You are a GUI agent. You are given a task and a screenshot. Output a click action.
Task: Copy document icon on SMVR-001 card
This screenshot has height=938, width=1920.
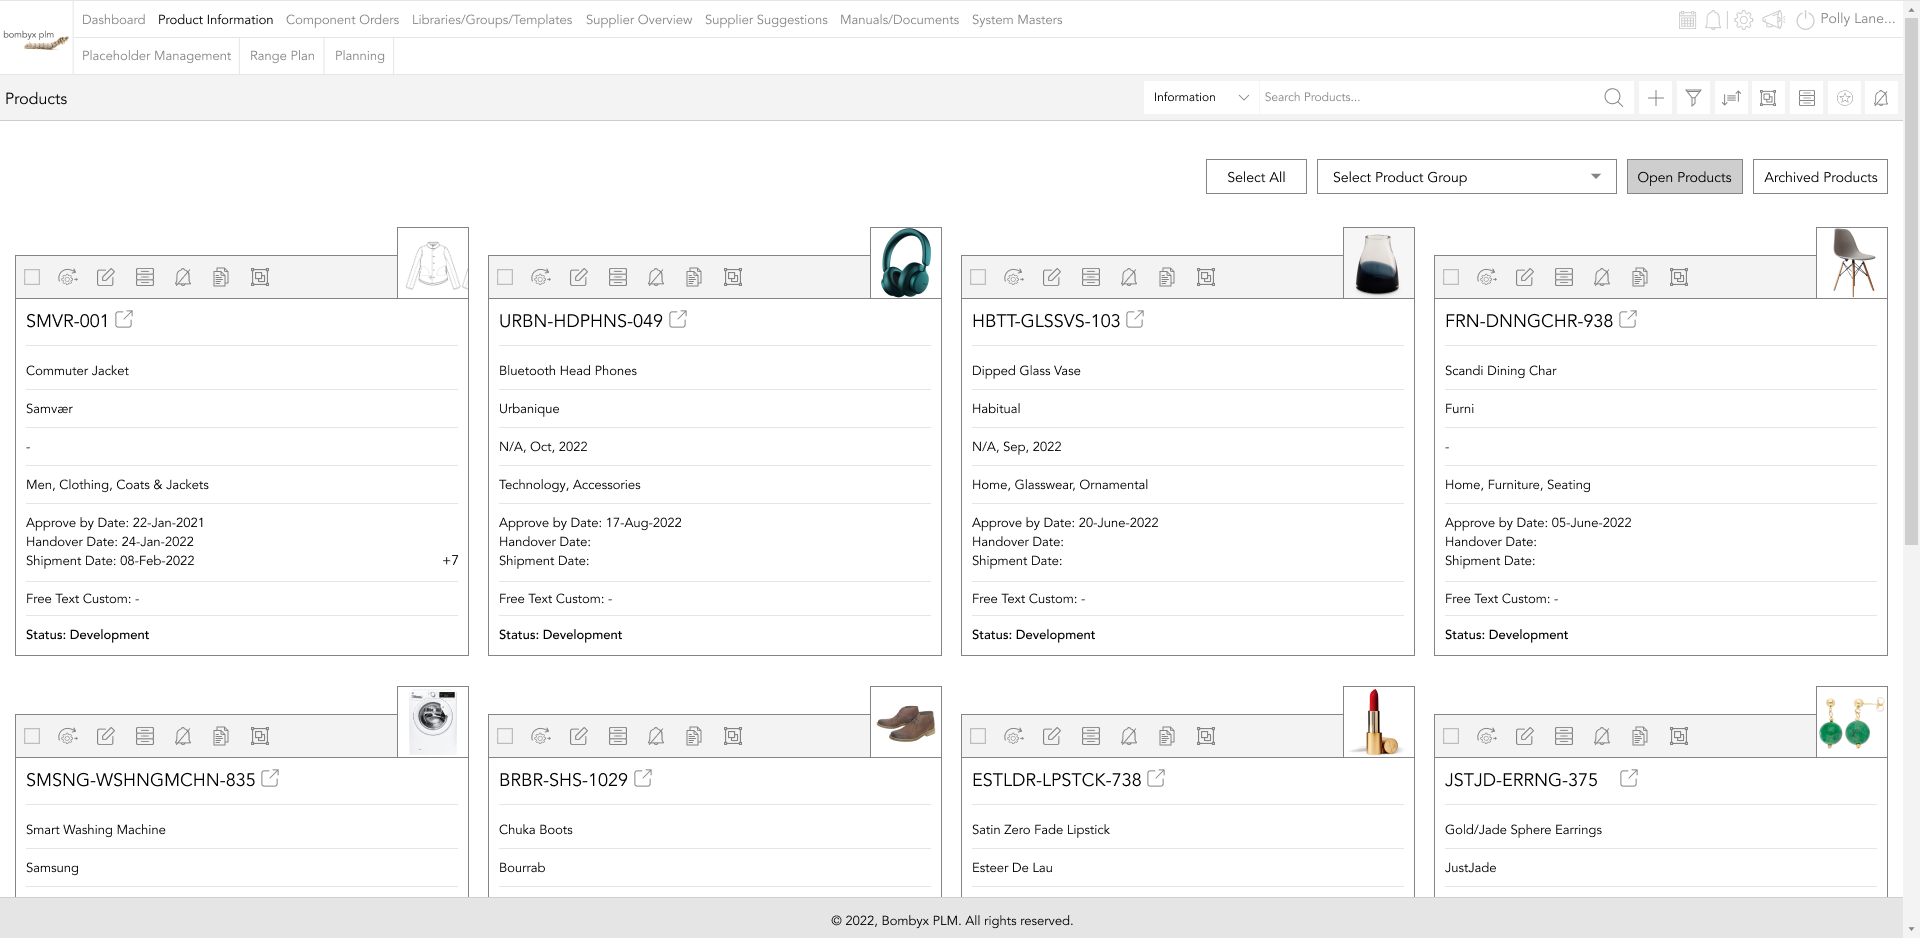coord(221,277)
